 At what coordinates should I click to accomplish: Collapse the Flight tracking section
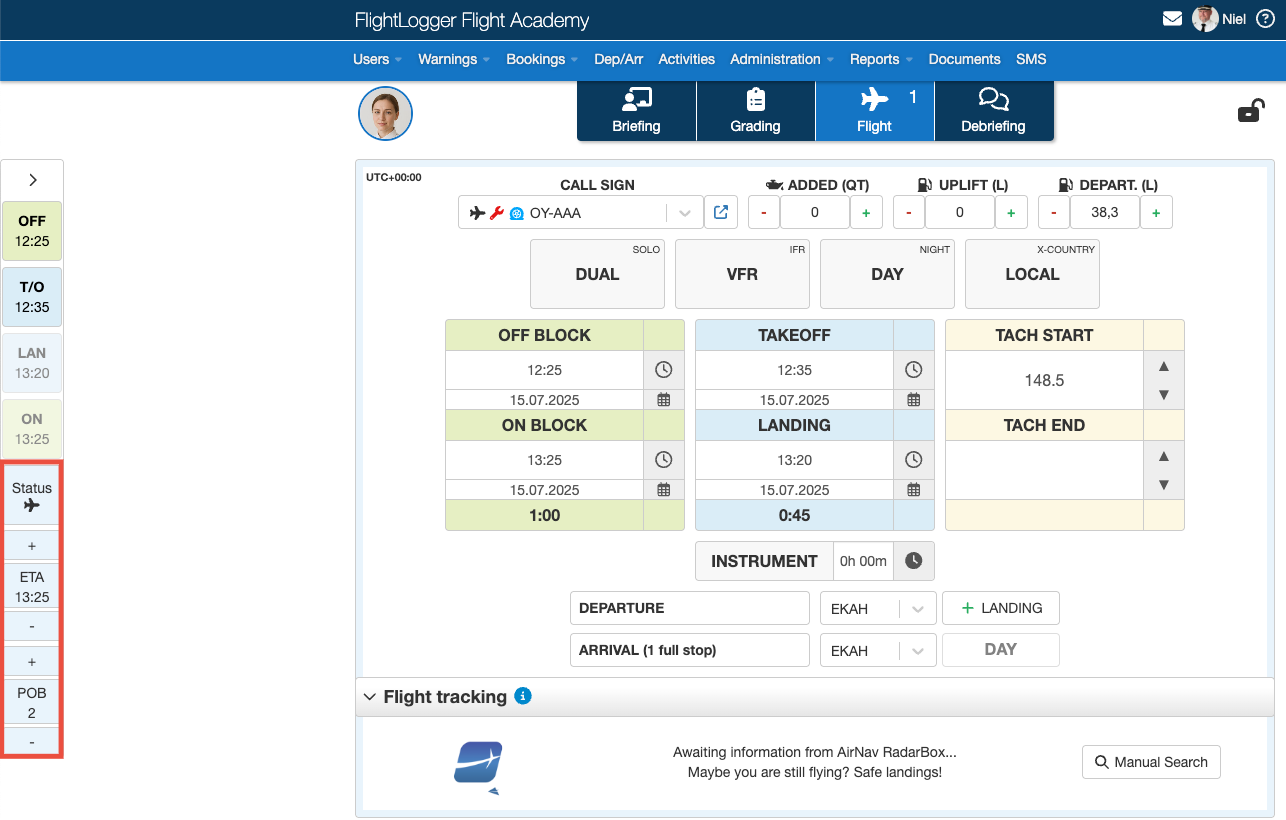pyautogui.click(x=370, y=697)
